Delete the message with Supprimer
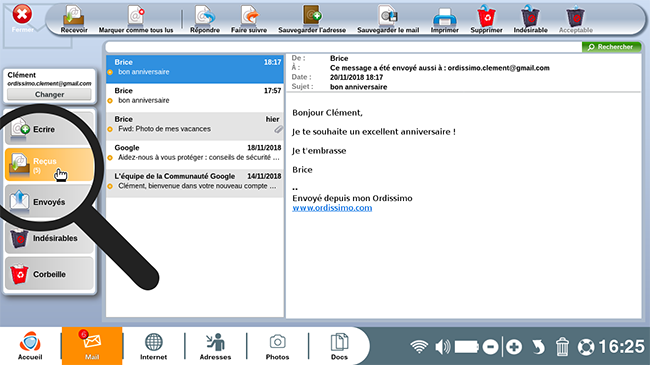Viewport: 650px width, 365px height. pos(486,19)
